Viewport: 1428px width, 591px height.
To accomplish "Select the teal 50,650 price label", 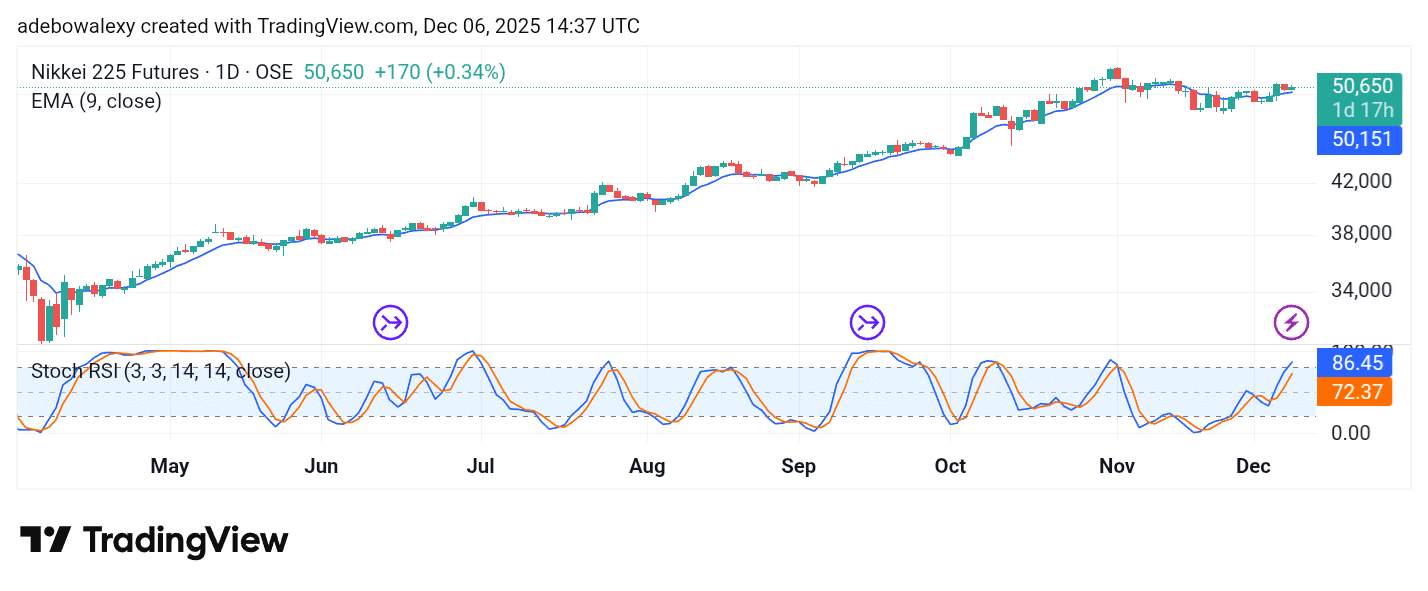I will click(1359, 87).
